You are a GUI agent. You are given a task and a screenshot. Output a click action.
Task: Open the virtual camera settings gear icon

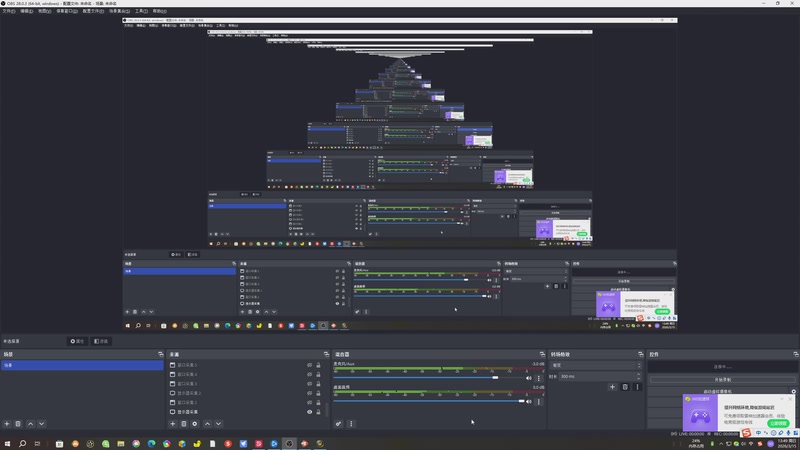click(x=793, y=392)
